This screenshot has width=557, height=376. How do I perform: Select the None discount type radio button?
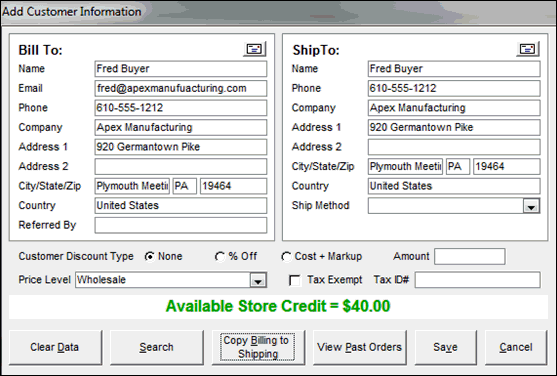point(150,257)
